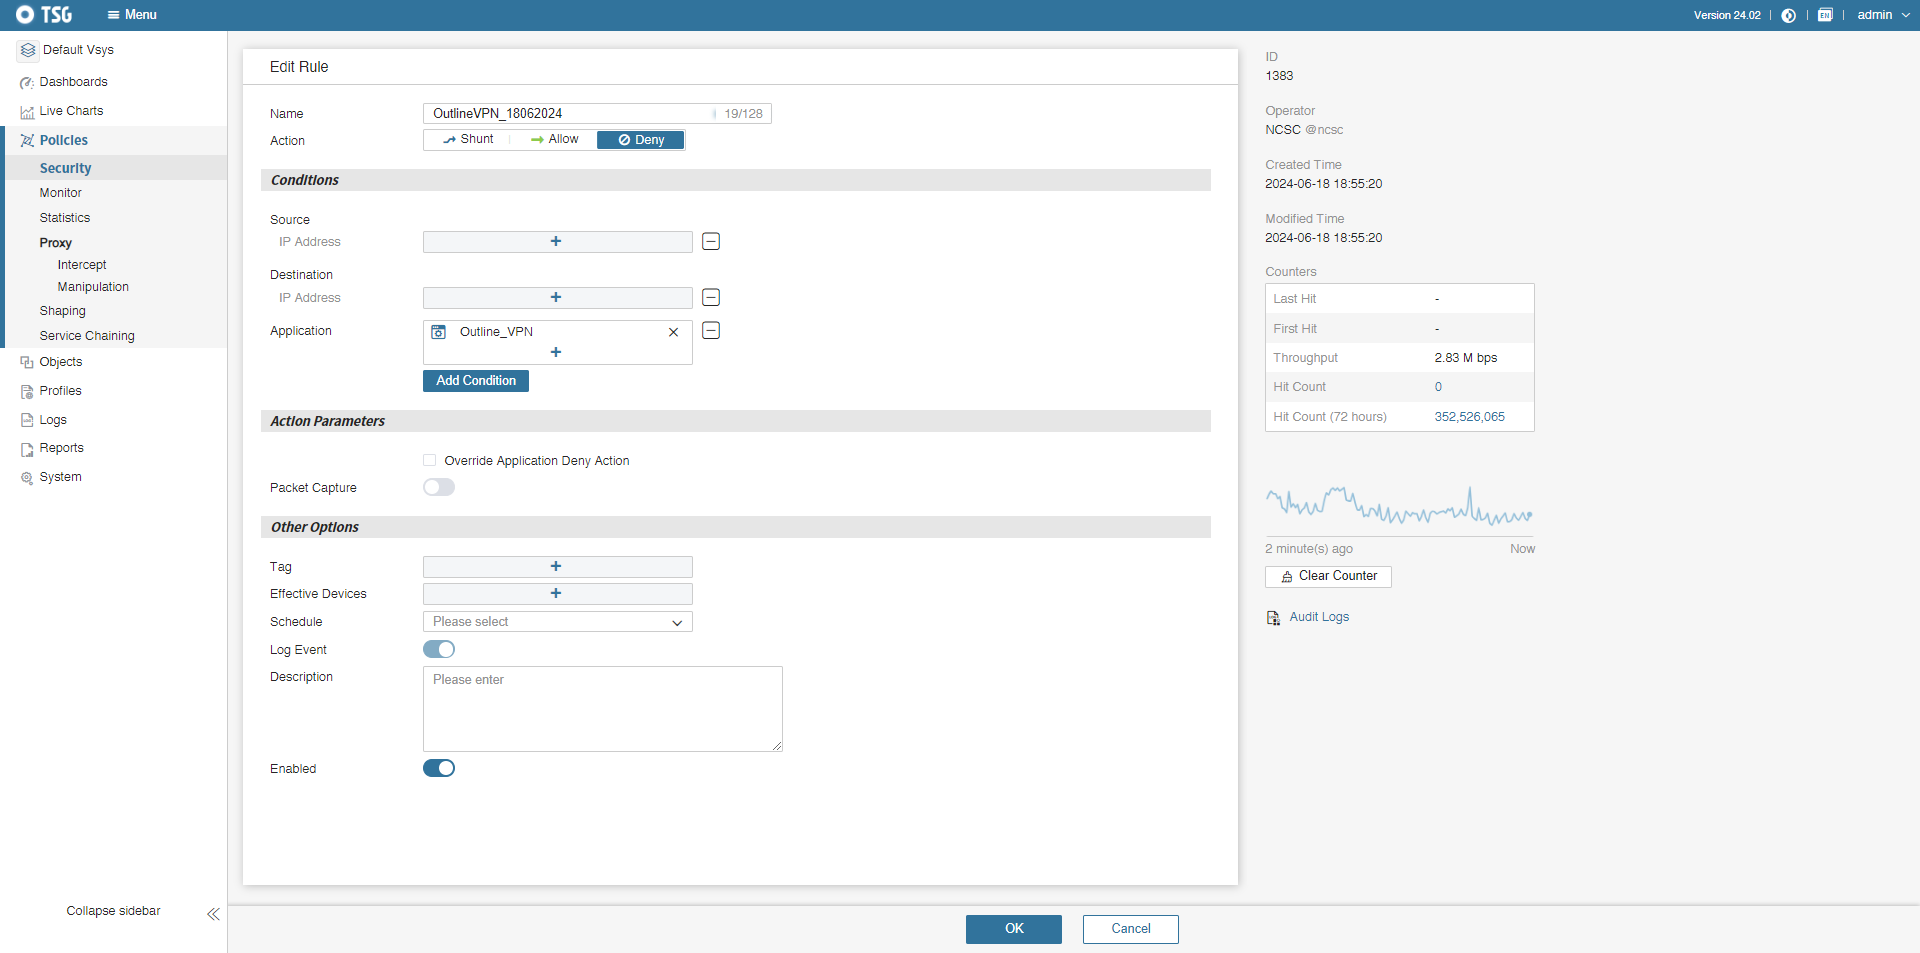
Task: Click into the Description text area
Action: coord(602,709)
